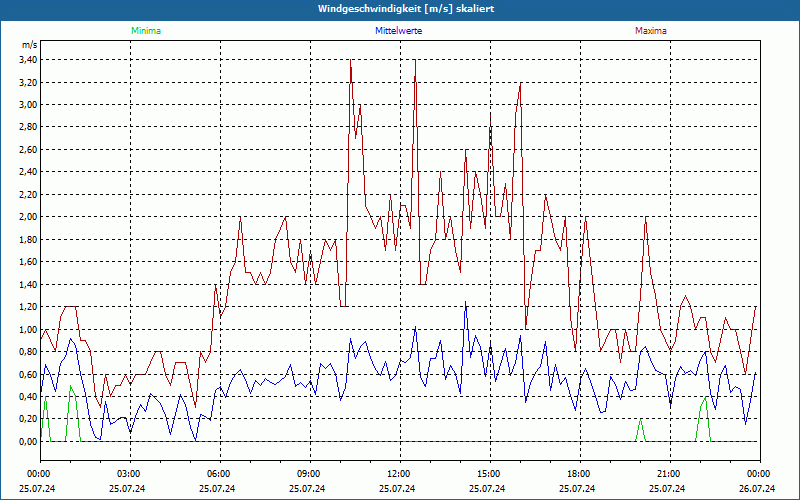Click the '2,00' y-axis value

point(29,217)
